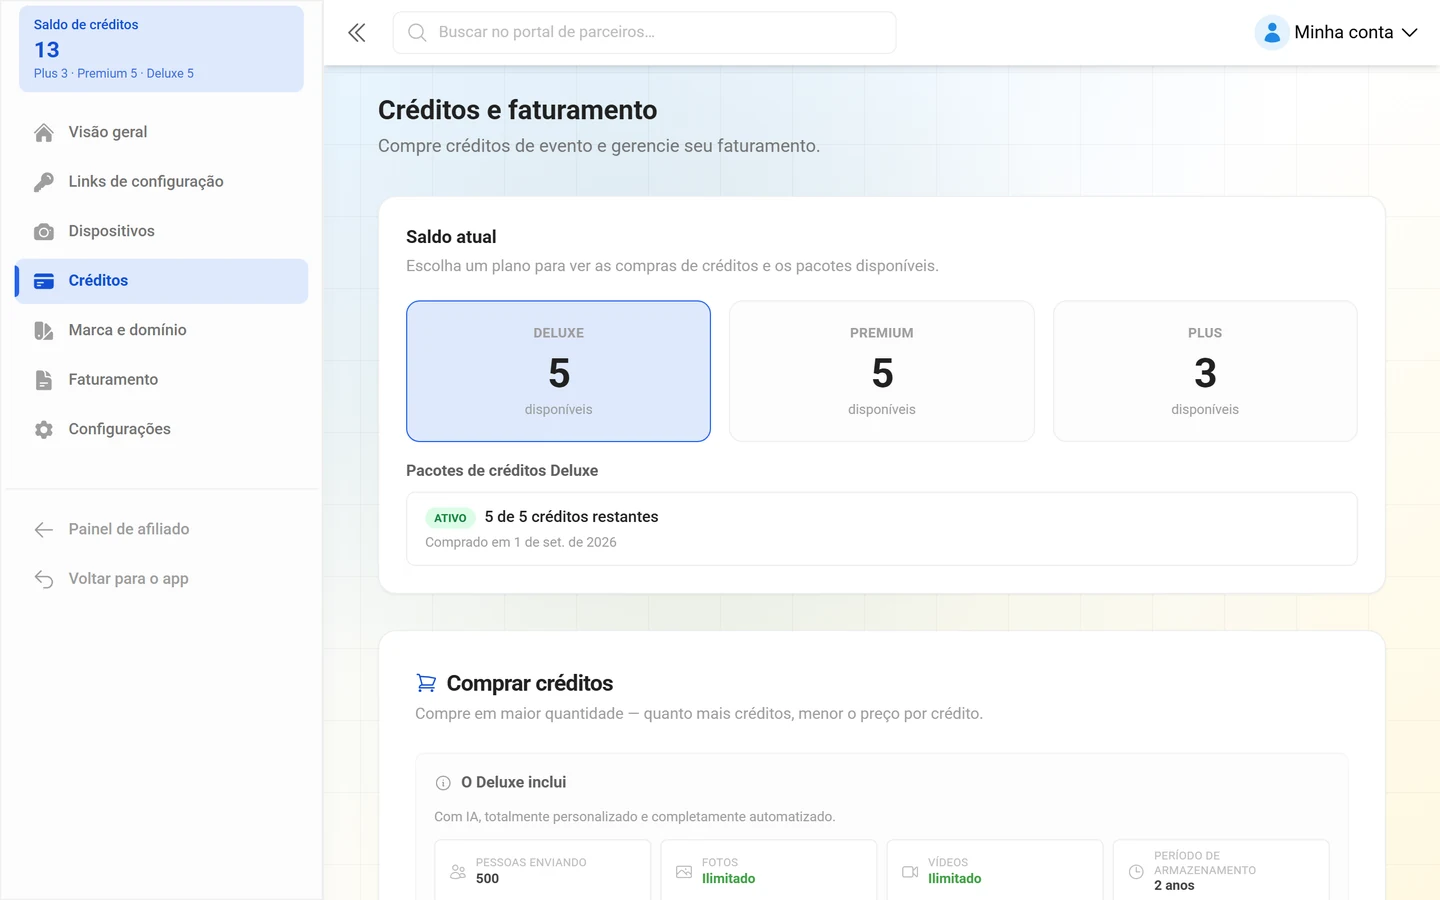Open Configurações from the sidebar
This screenshot has height=900, width=1440.
pos(161,429)
